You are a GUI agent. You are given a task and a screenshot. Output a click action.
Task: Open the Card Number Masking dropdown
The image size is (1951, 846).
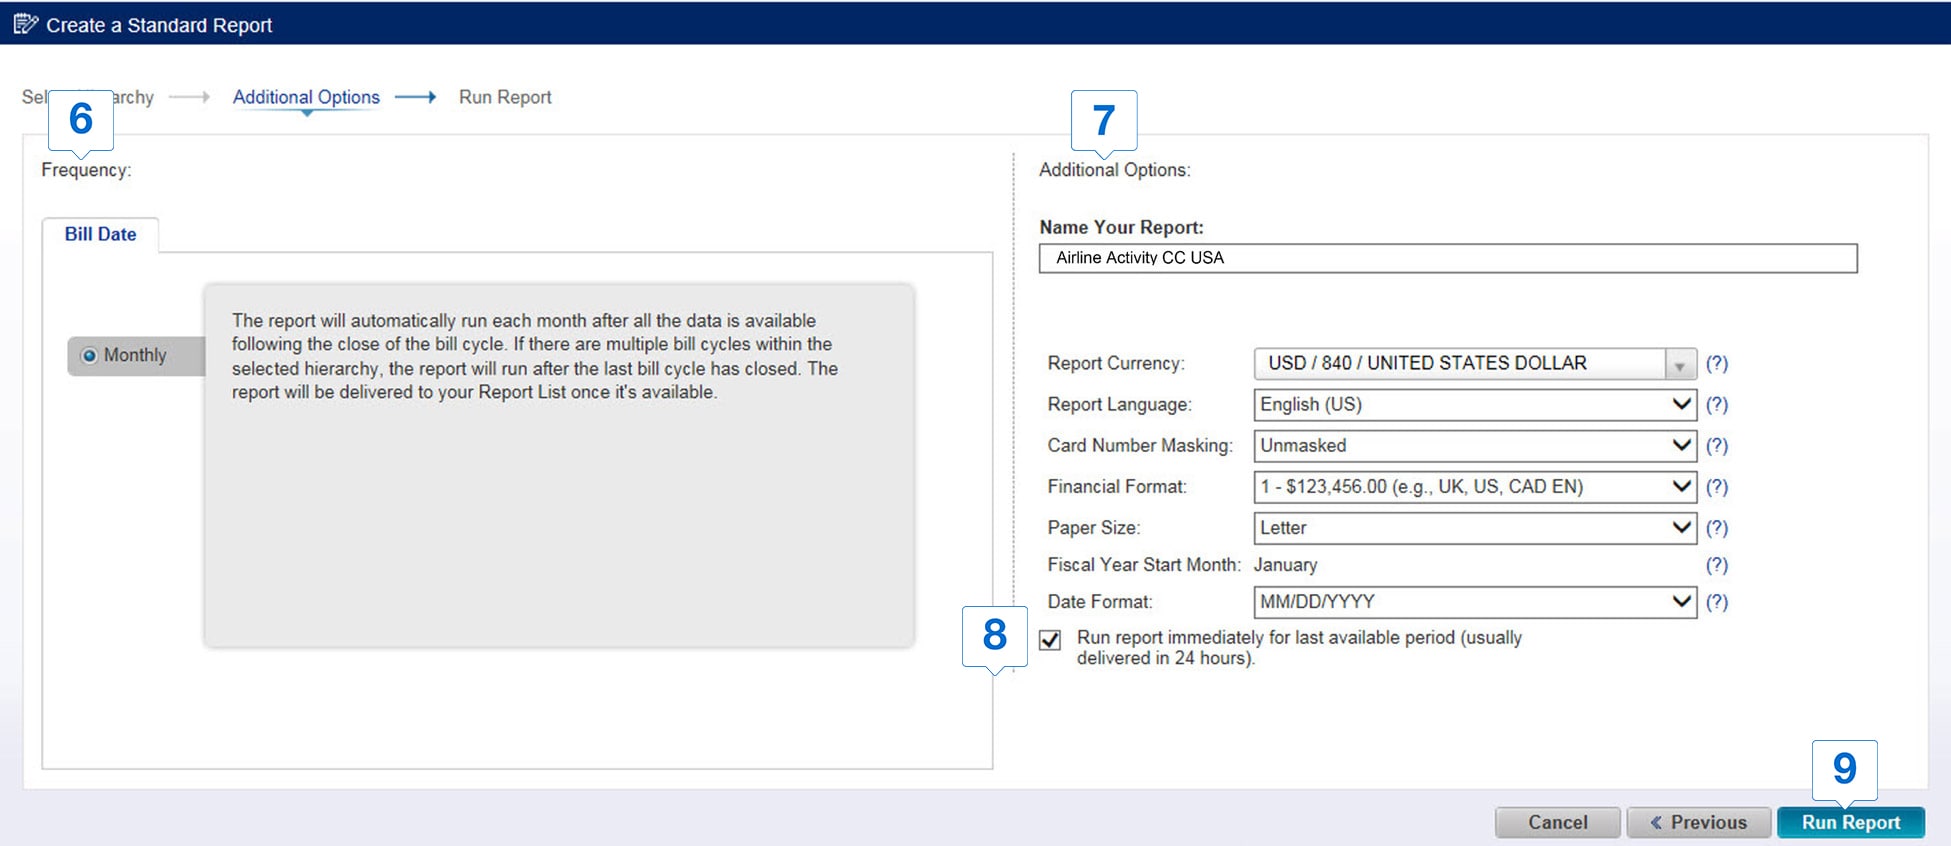pos(1475,445)
